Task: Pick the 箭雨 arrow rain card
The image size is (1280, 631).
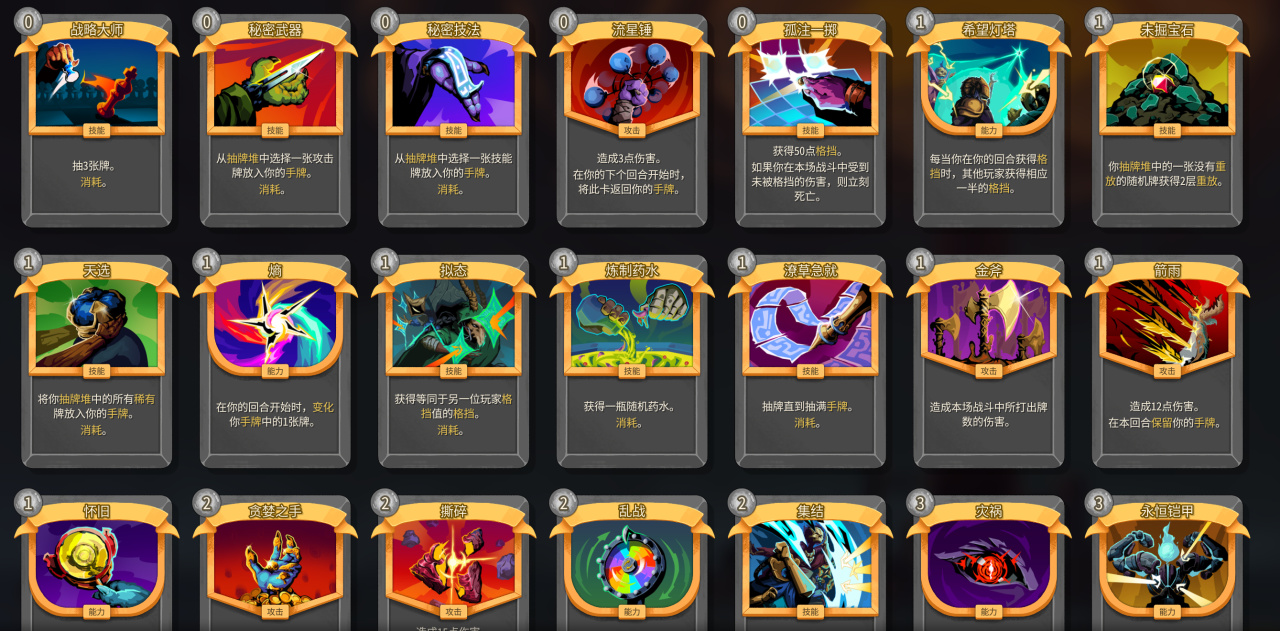Action: pos(1167,359)
